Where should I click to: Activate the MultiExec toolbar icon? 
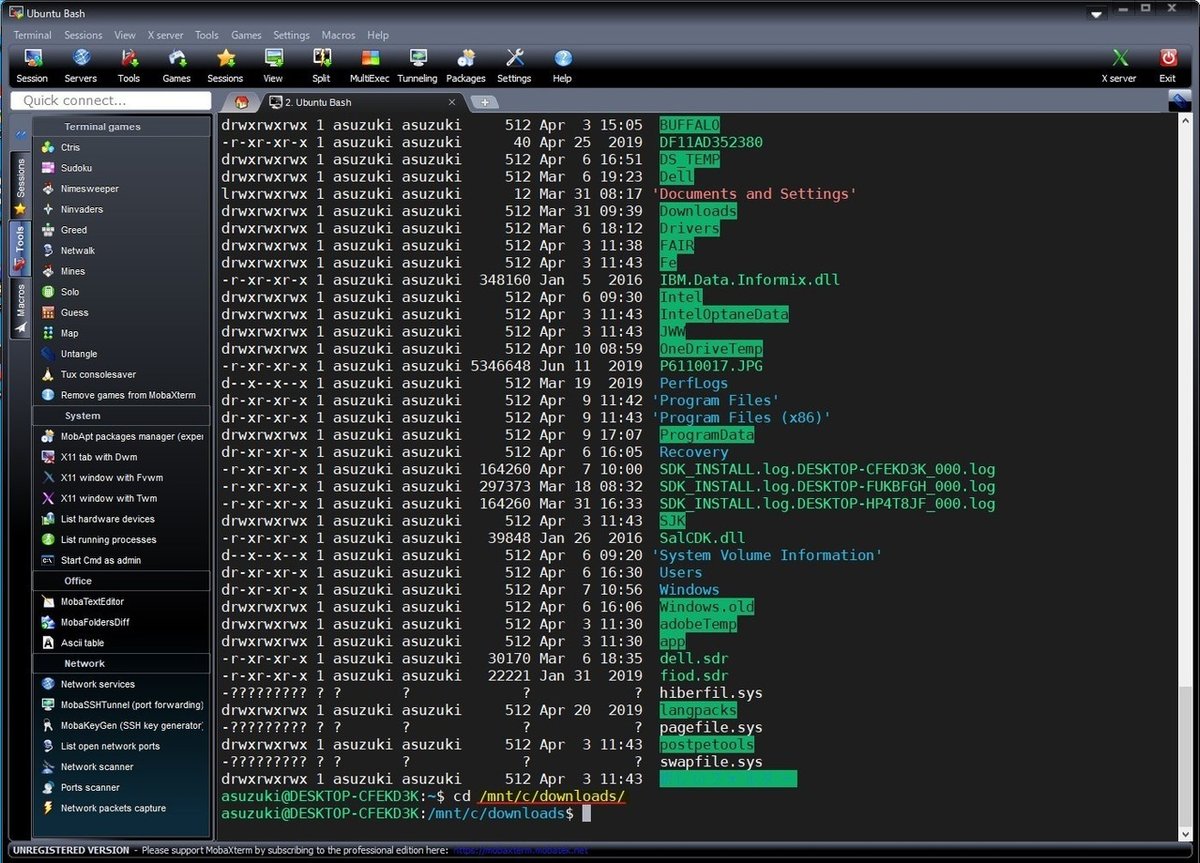click(370, 67)
